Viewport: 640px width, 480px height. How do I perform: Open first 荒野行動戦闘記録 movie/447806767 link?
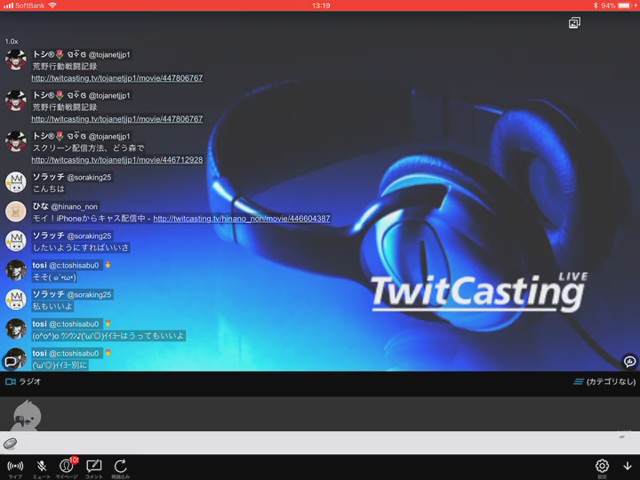click(x=117, y=78)
